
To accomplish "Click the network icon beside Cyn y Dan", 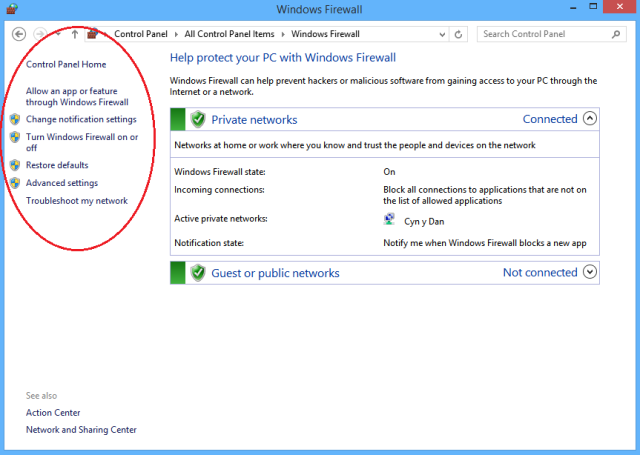I will (389, 219).
